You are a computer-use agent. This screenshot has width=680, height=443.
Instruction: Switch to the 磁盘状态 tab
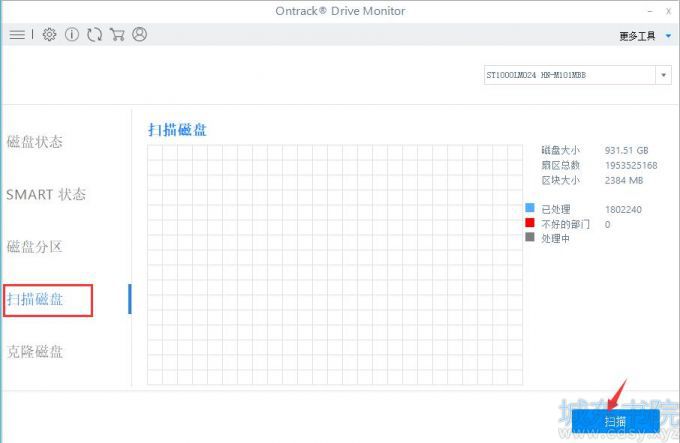pyautogui.click(x=35, y=142)
